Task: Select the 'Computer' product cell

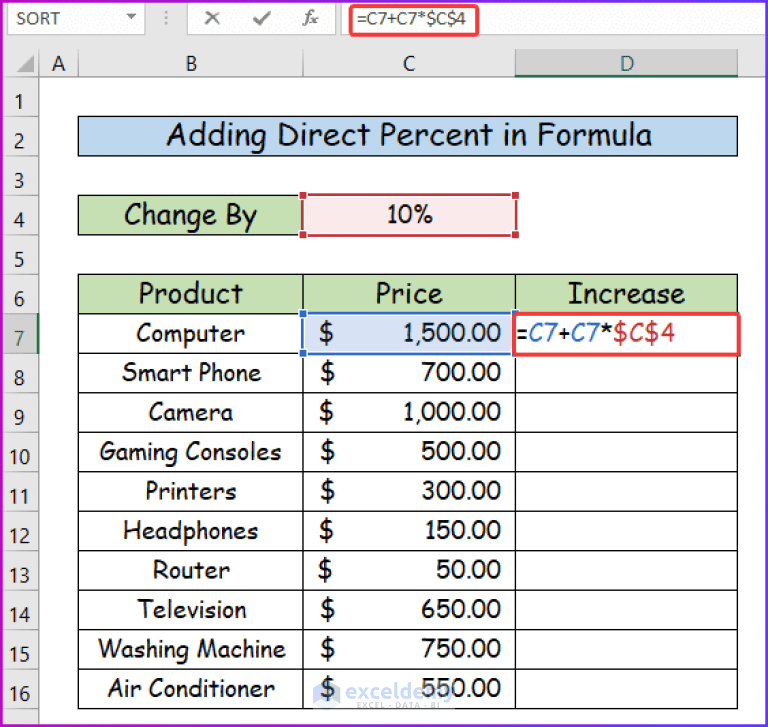Action: point(191,334)
